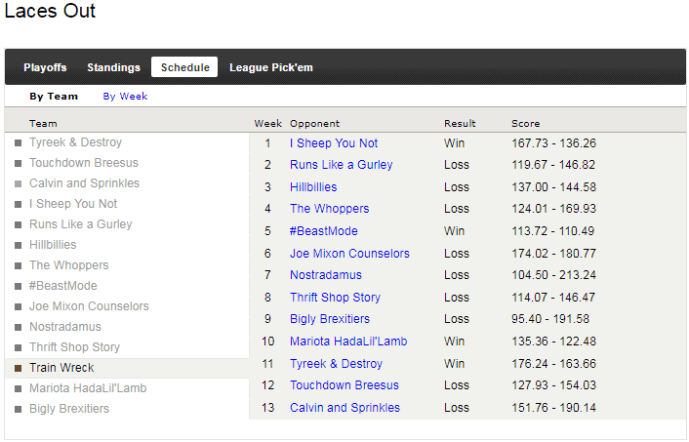Open Mariota HadaLil'Lamb opponent link
This screenshot has width=689, height=442.
(x=348, y=341)
